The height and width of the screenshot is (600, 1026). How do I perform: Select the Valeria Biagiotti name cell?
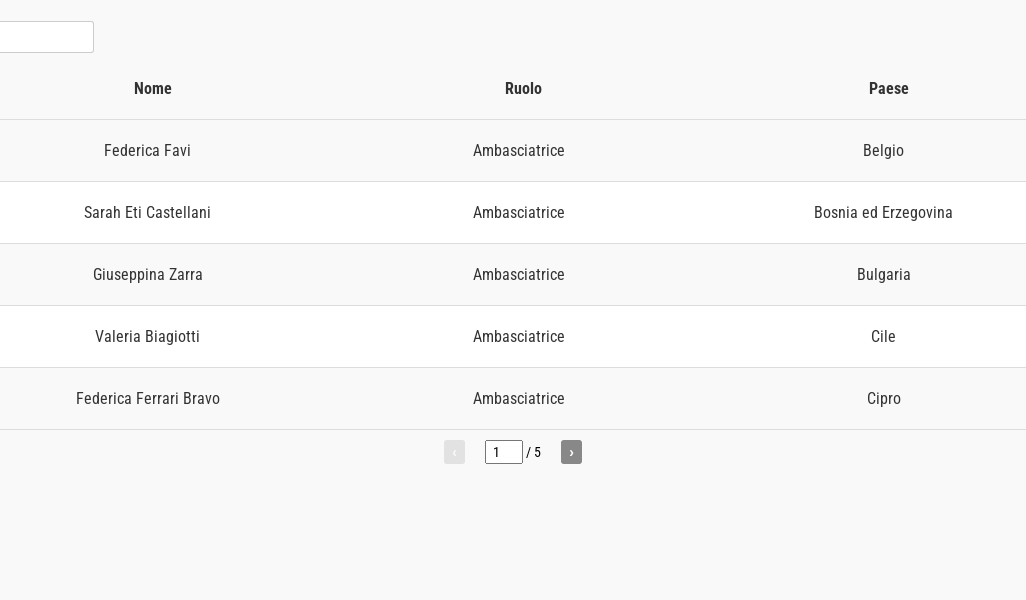[147, 337]
